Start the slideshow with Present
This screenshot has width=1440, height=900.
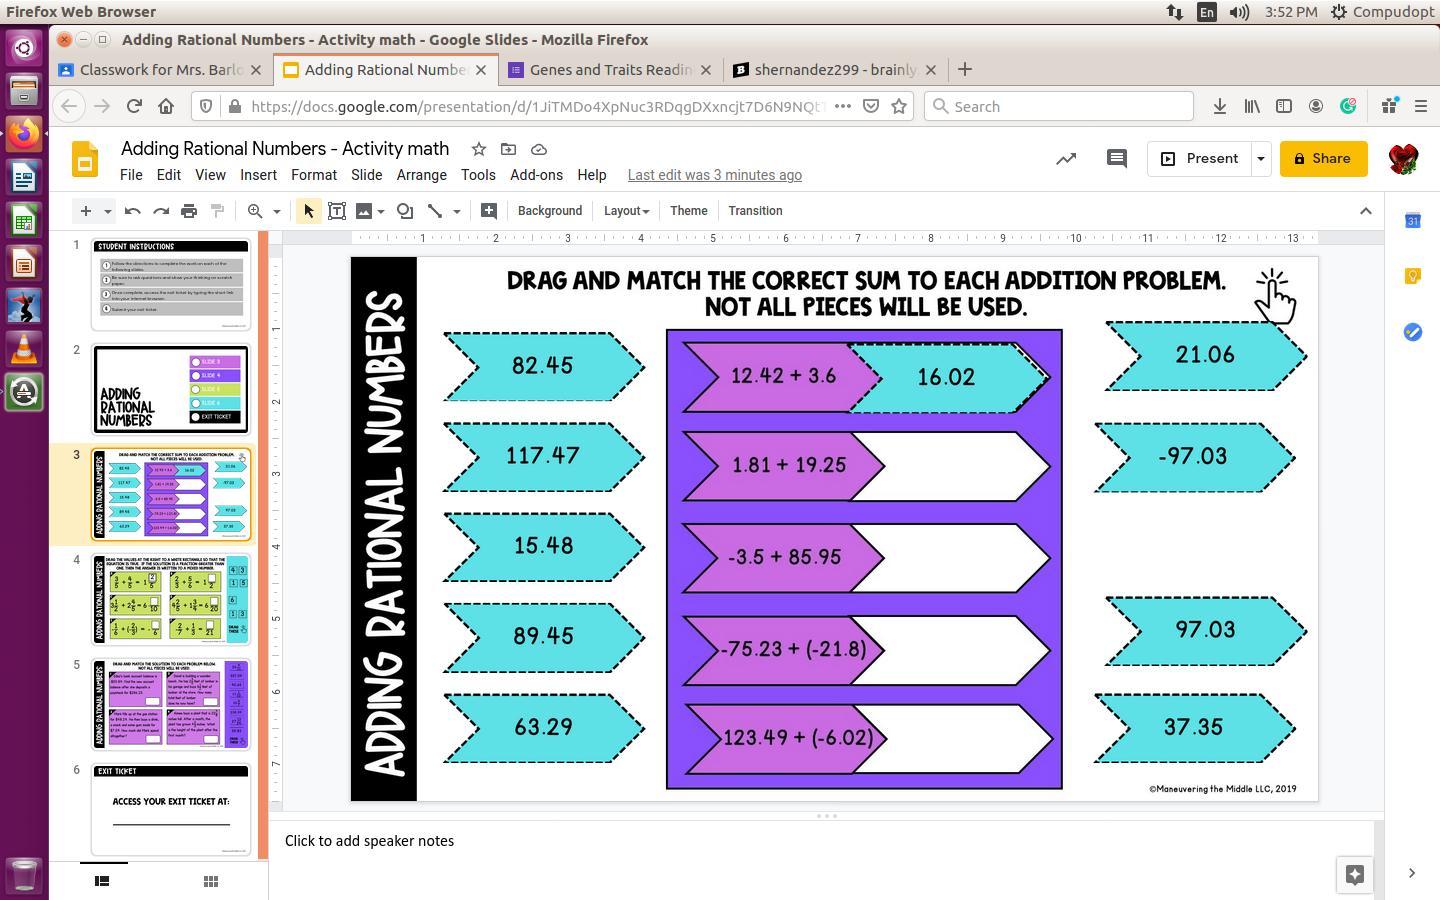click(x=1199, y=158)
